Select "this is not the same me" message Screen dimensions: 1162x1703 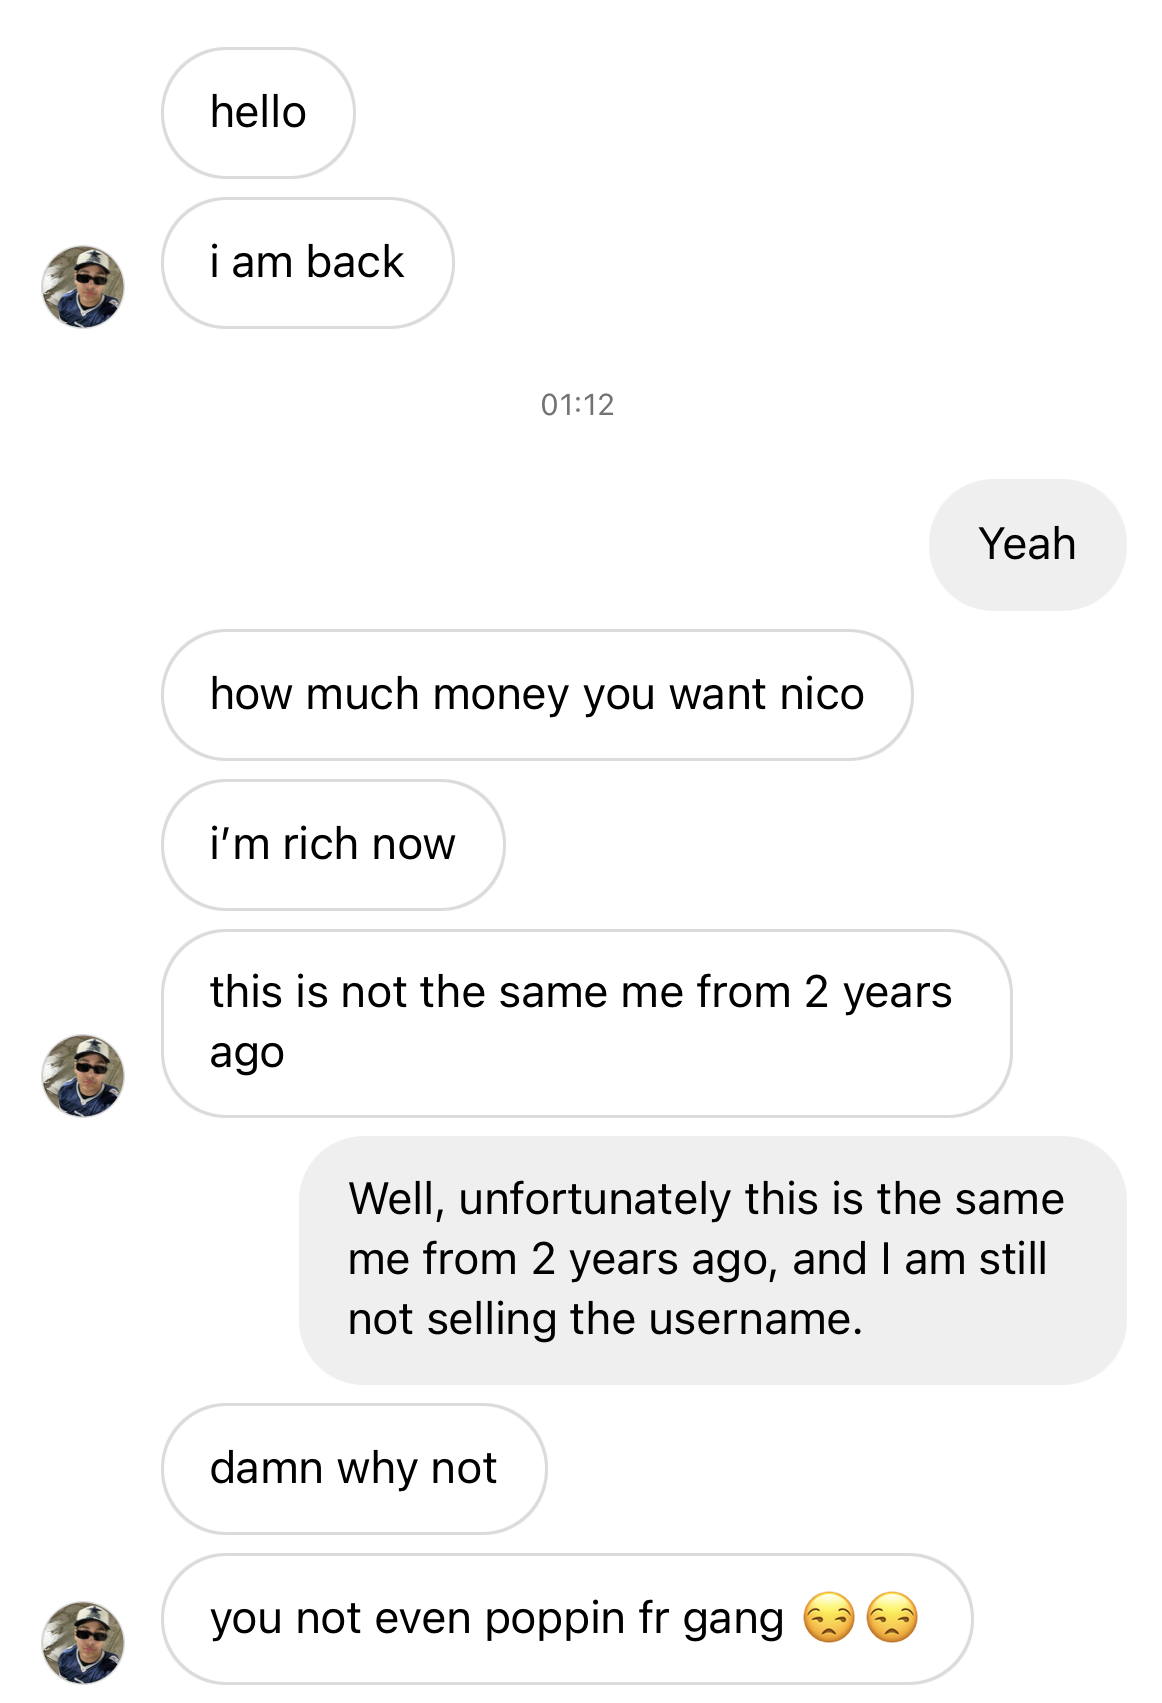(x=586, y=1023)
